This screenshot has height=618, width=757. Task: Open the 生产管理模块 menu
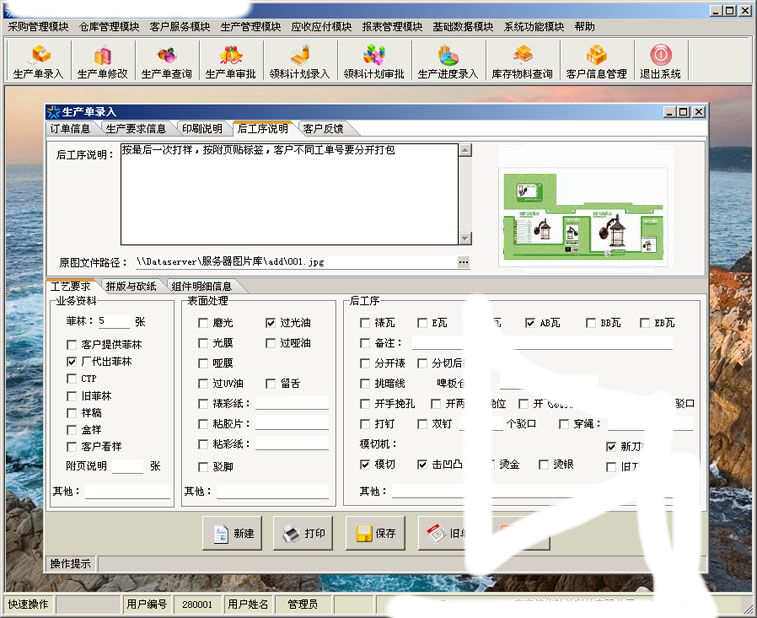coord(251,27)
